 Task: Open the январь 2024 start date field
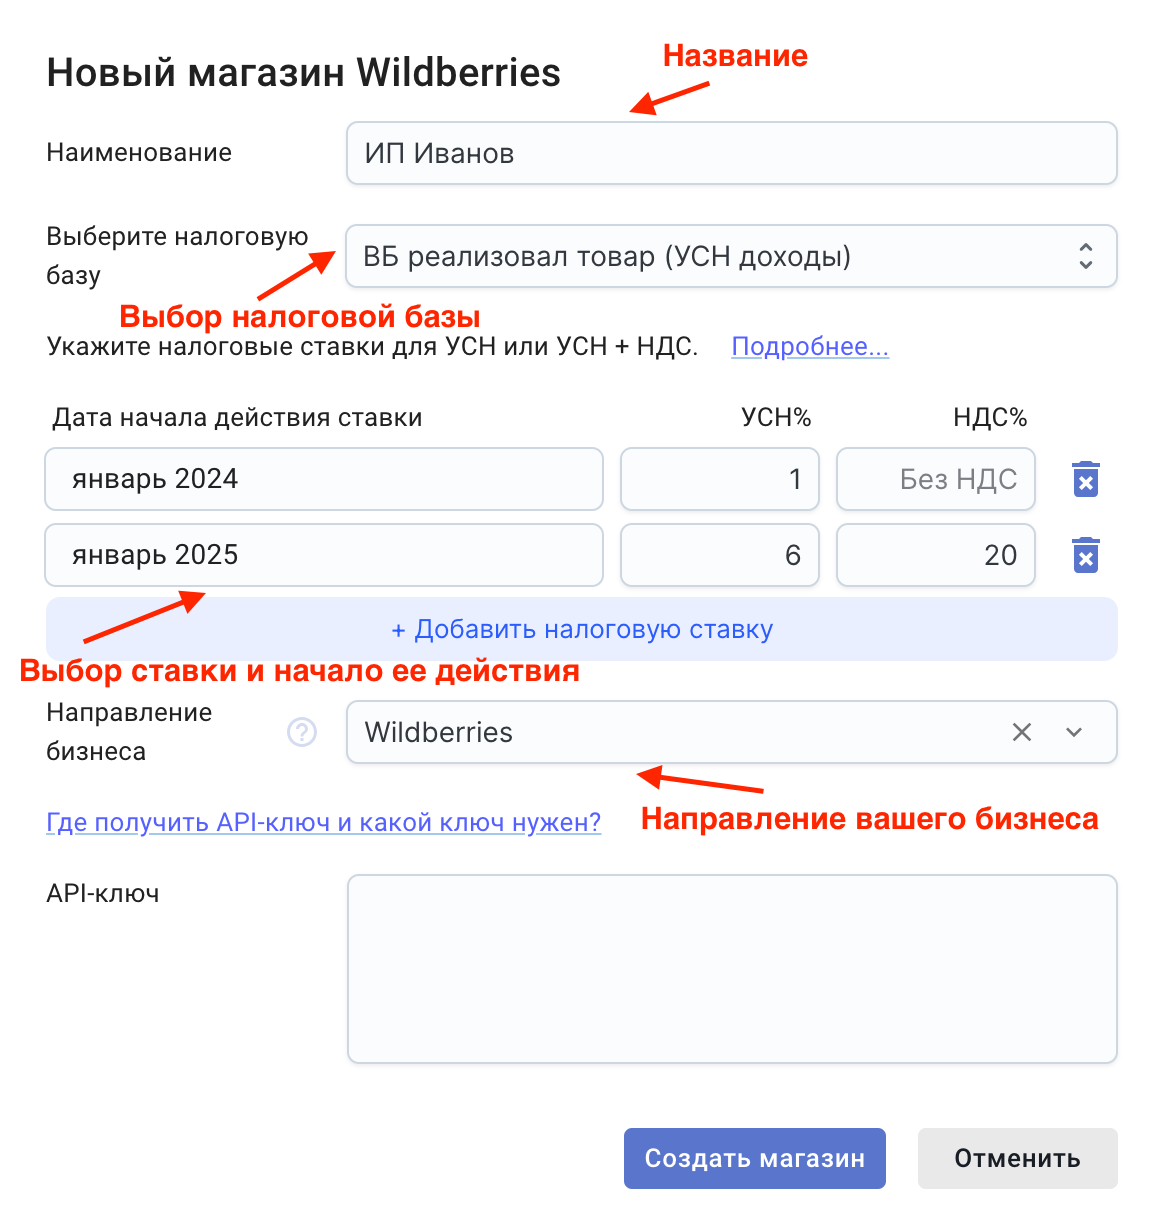click(323, 479)
